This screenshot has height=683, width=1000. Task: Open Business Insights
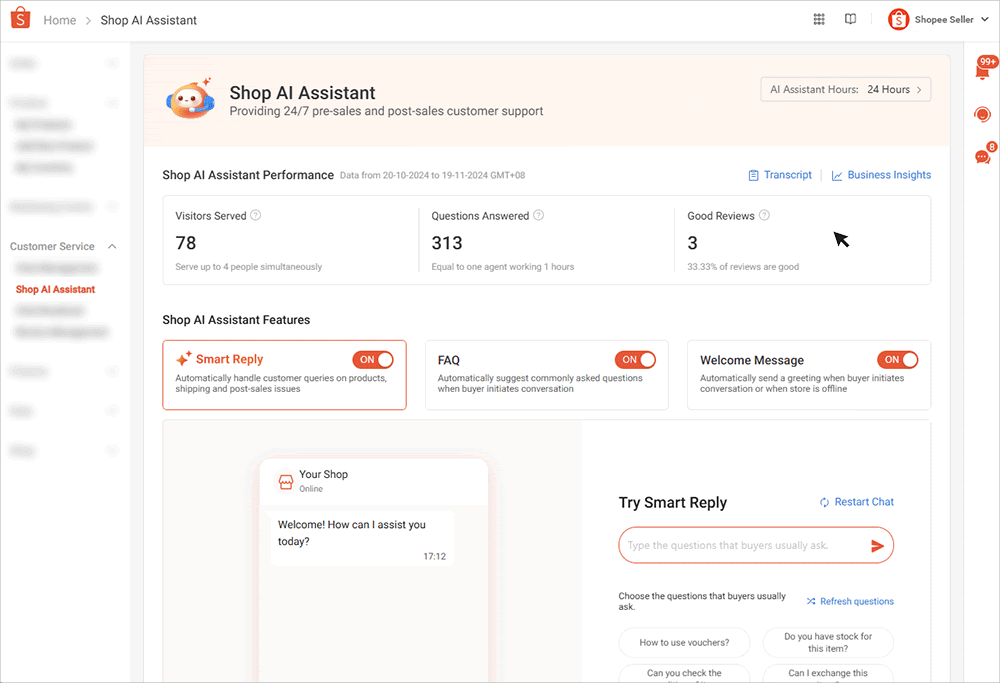click(888, 175)
